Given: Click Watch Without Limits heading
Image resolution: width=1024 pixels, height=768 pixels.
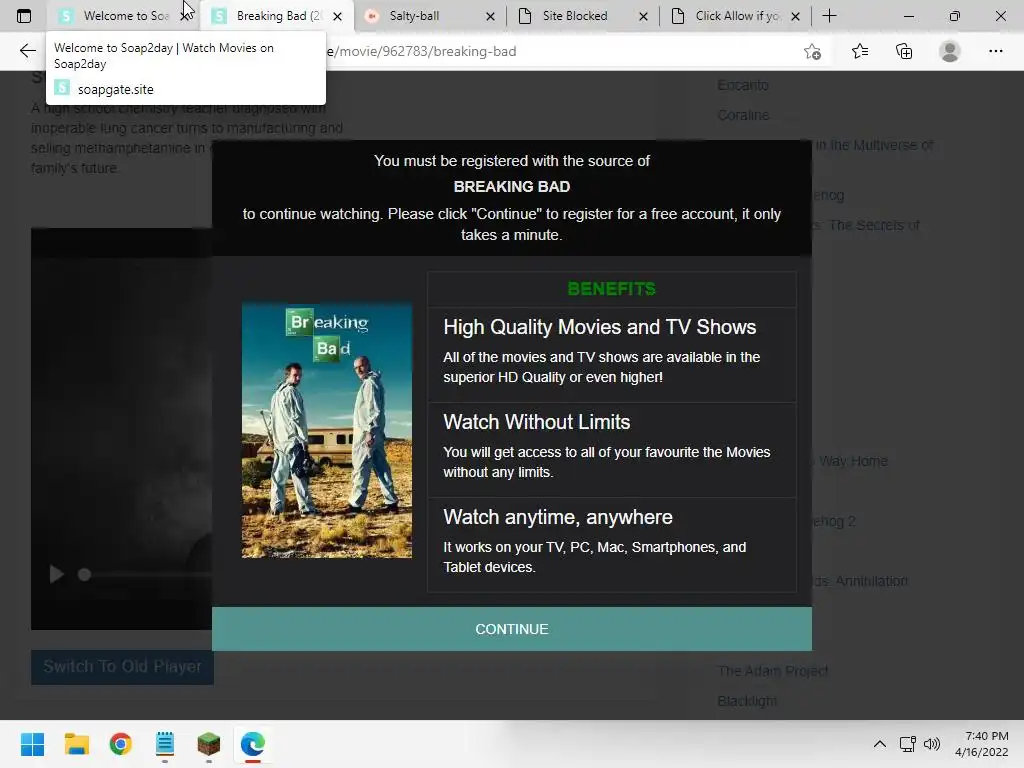Looking at the screenshot, I should point(537,422).
